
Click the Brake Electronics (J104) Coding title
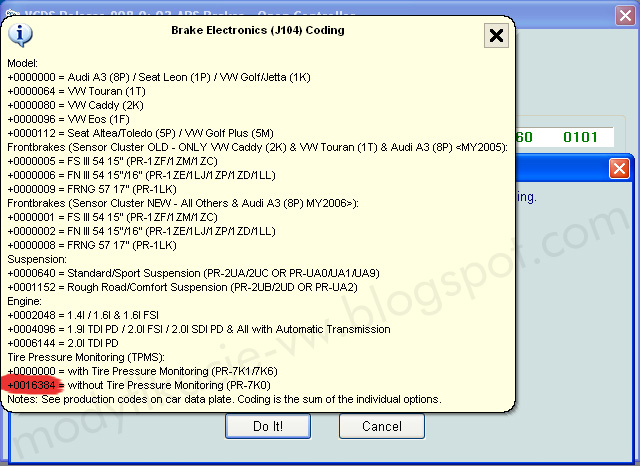(x=258, y=30)
